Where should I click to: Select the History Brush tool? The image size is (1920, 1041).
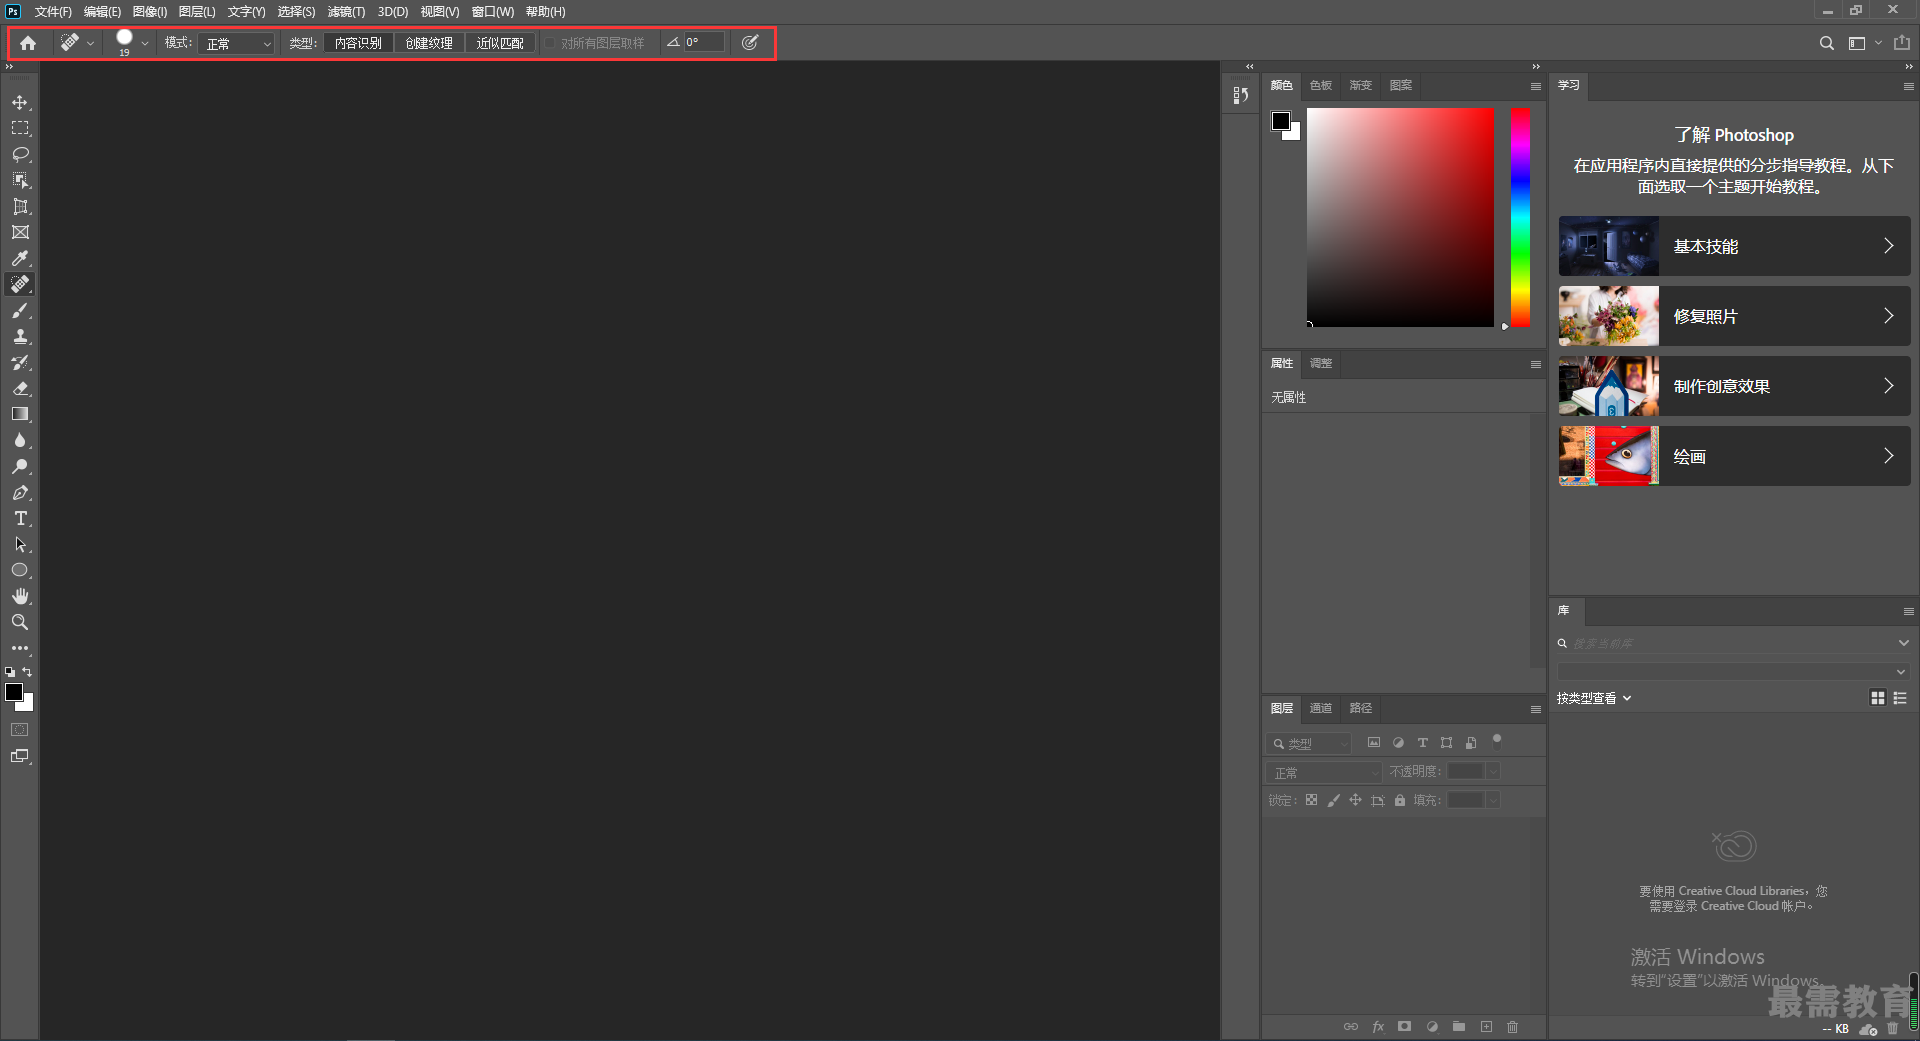(20, 363)
